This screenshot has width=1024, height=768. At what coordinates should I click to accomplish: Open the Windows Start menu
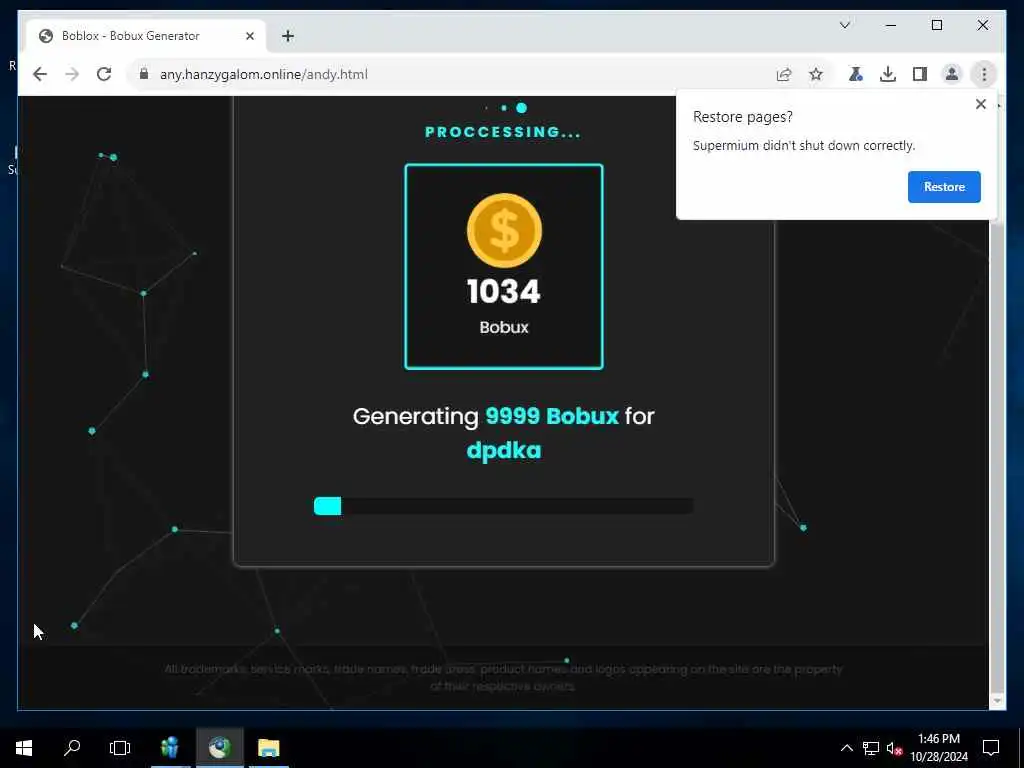click(24, 748)
